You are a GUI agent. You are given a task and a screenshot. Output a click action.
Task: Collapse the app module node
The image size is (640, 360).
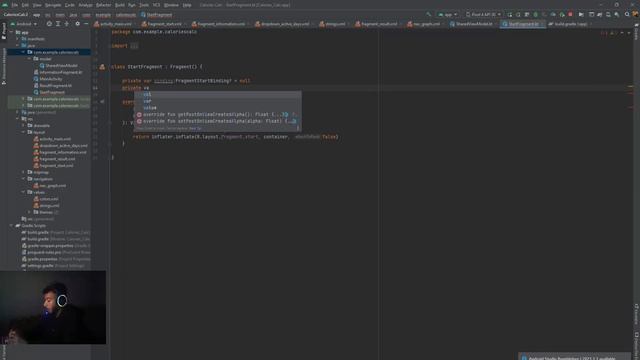click(x=11, y=32)
